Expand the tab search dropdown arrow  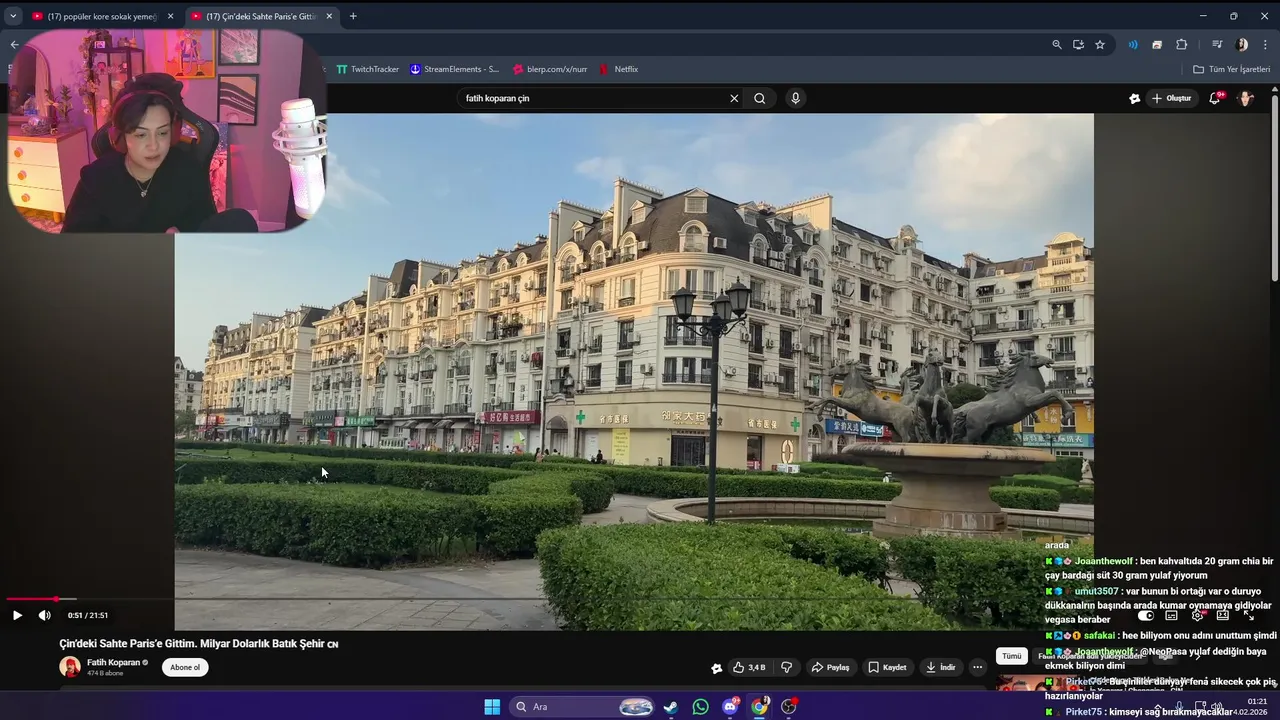13,16
